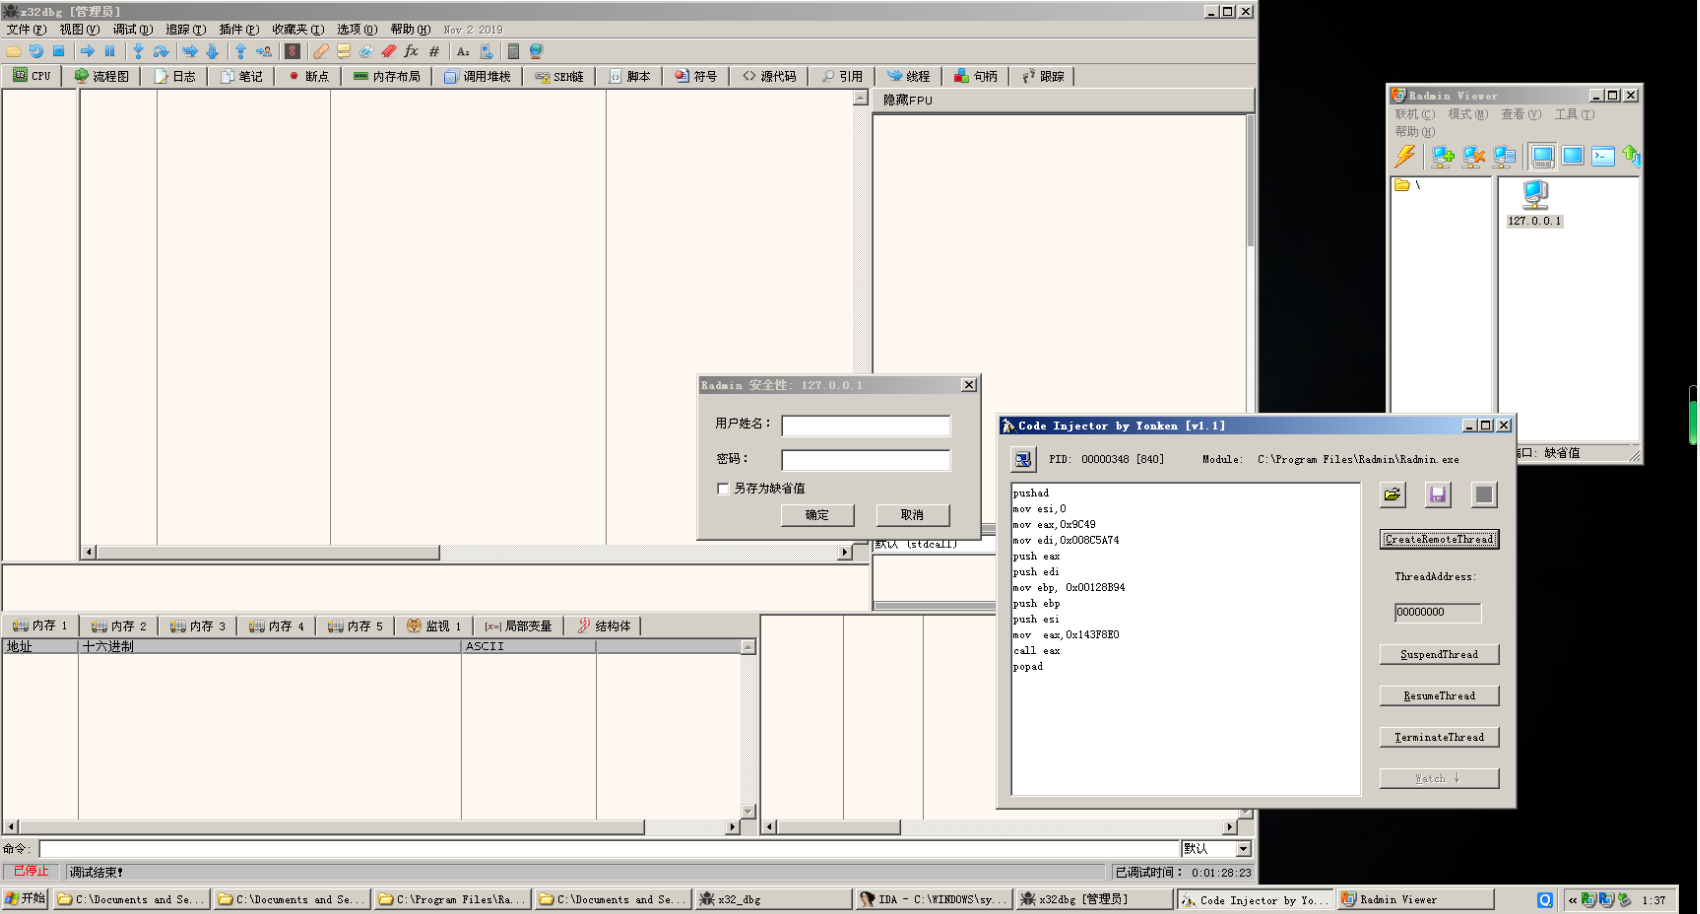The height and width of the screenshot is (914, 1700).
Task: Click the blue stop debugging square icon
Action: [59, 51]
